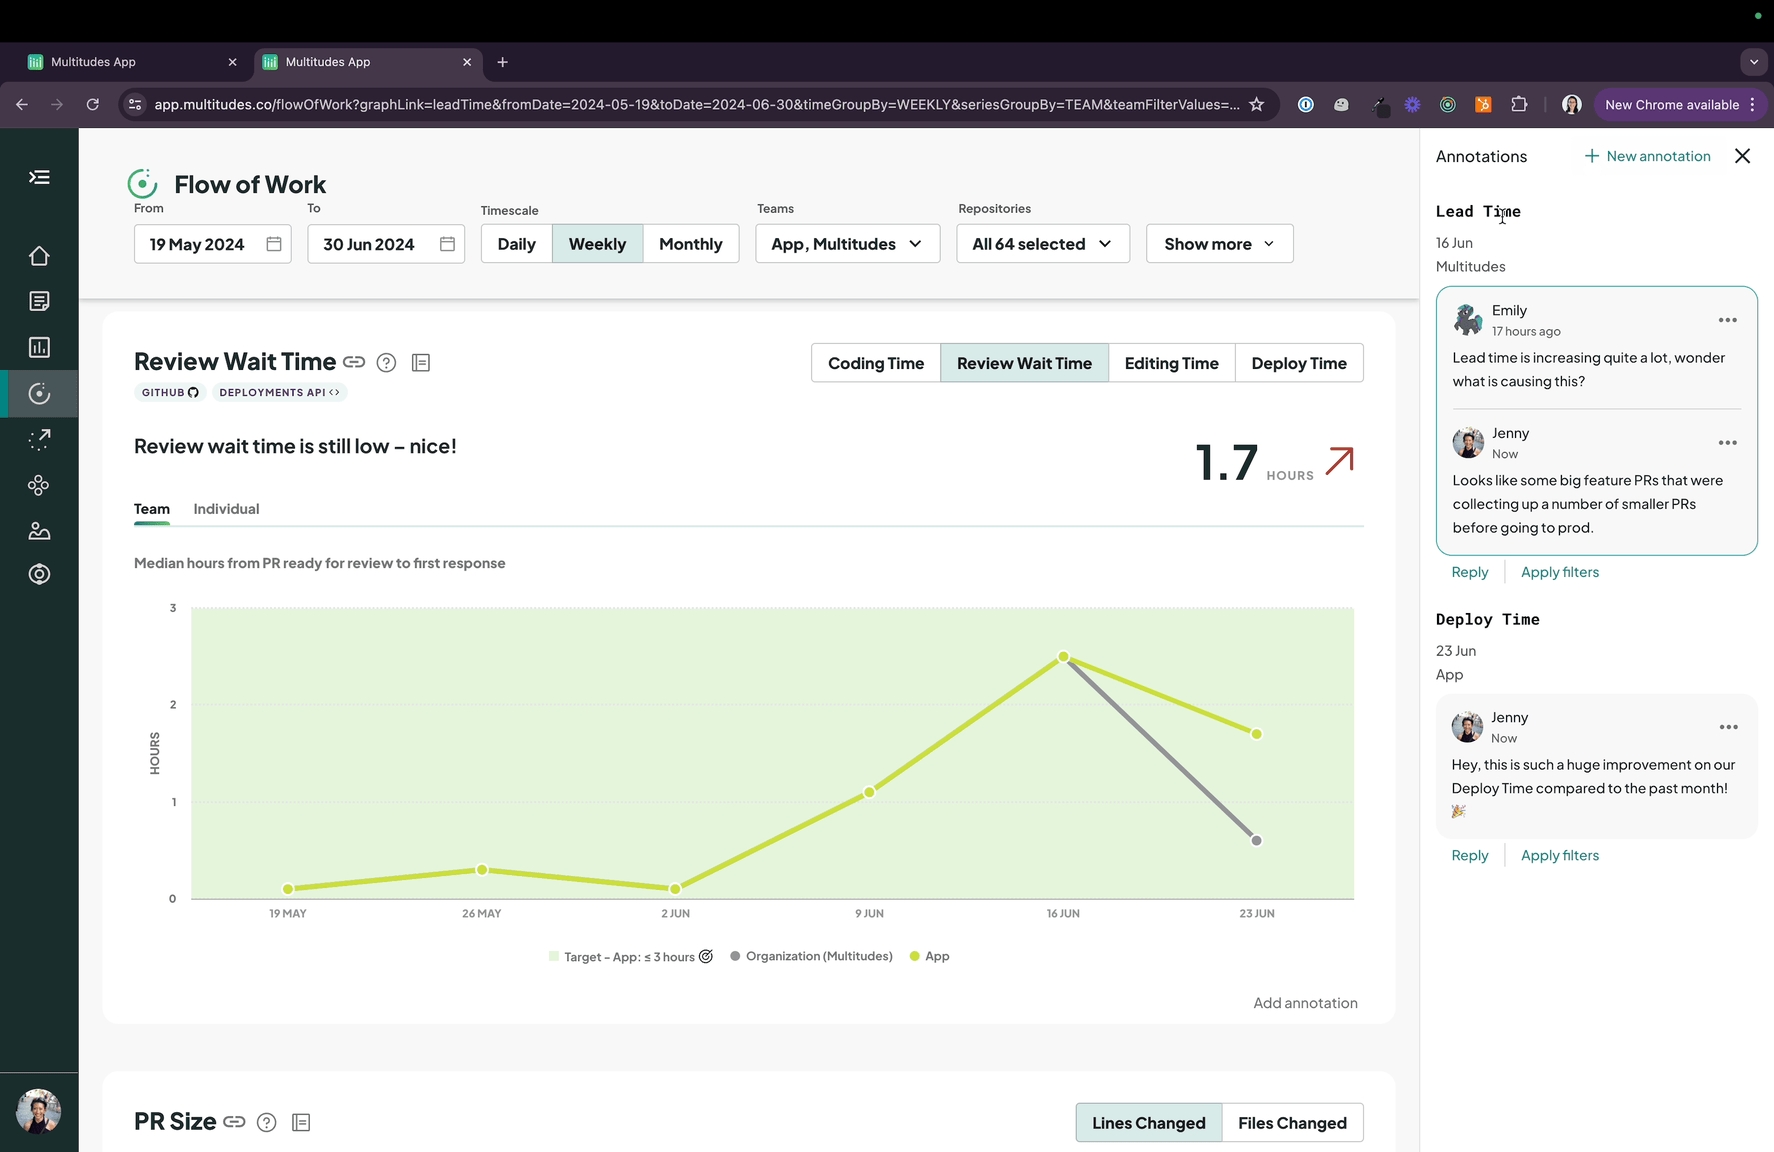Open the notes icon beside PR Size

coord(301,1123)
